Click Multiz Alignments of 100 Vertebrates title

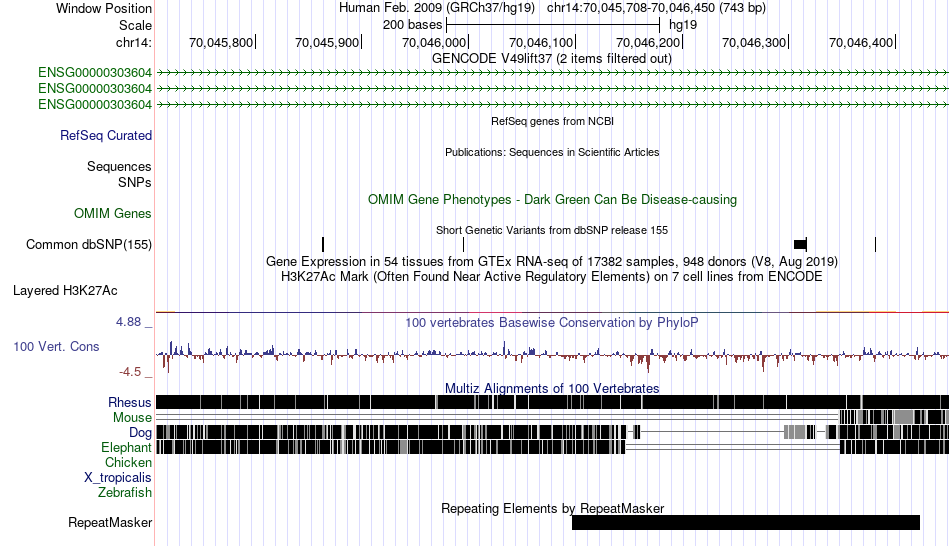click(552, 388)
